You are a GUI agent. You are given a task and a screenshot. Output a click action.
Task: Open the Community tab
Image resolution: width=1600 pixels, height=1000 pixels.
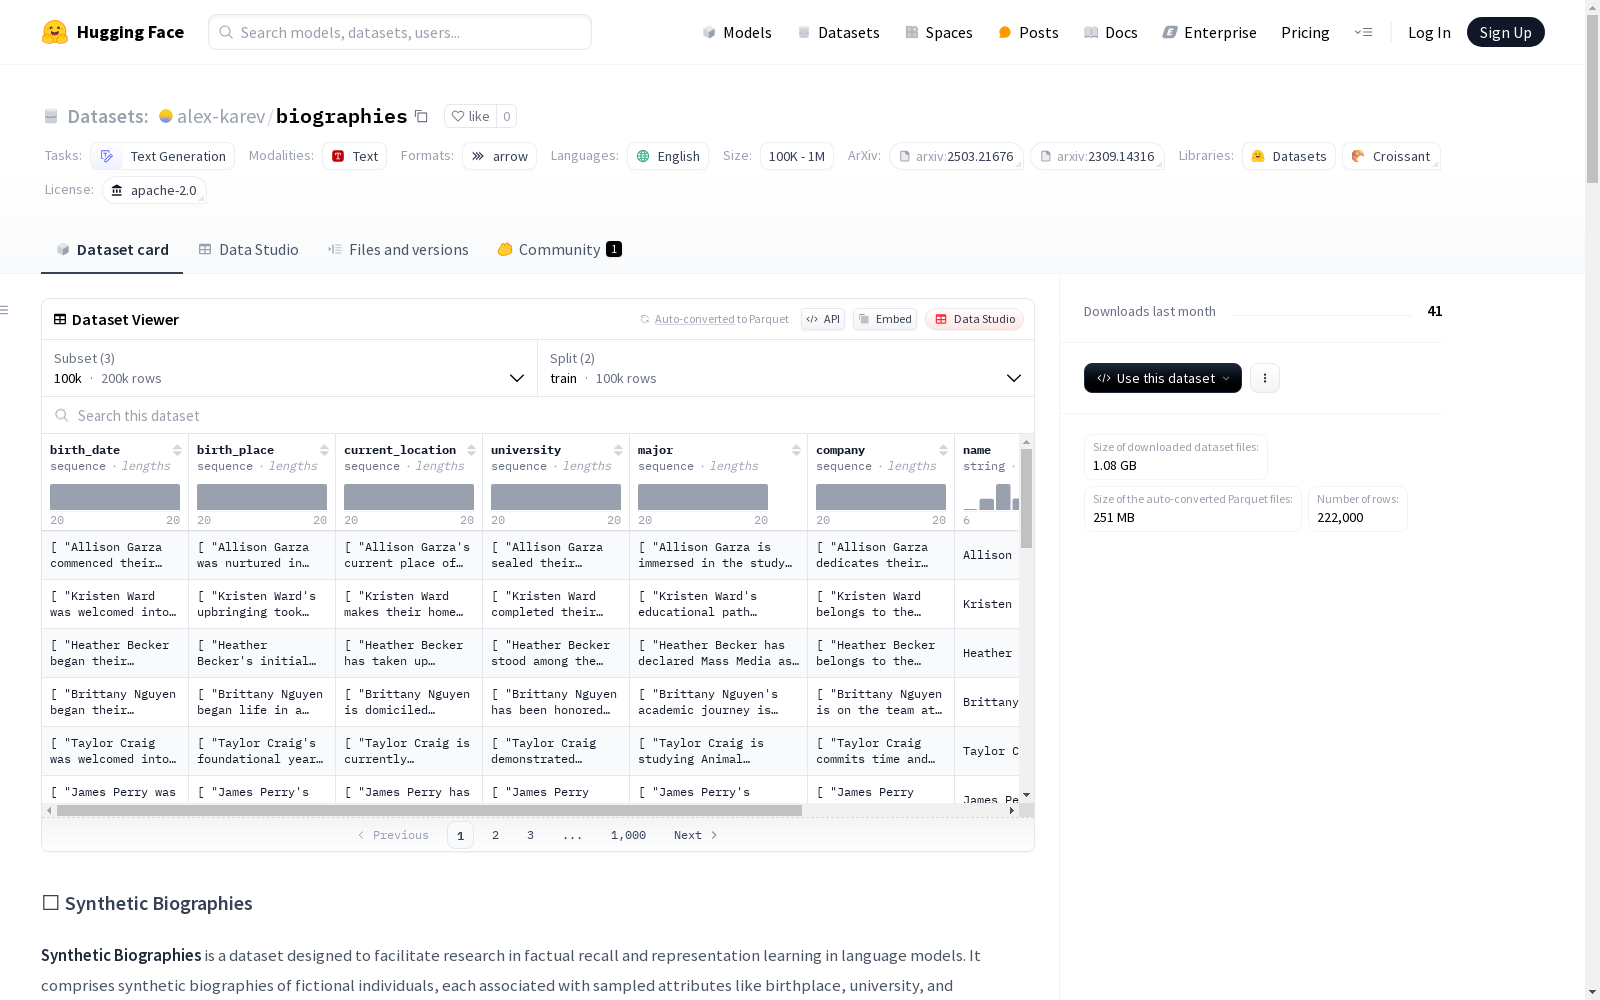[x=559, y=250]
